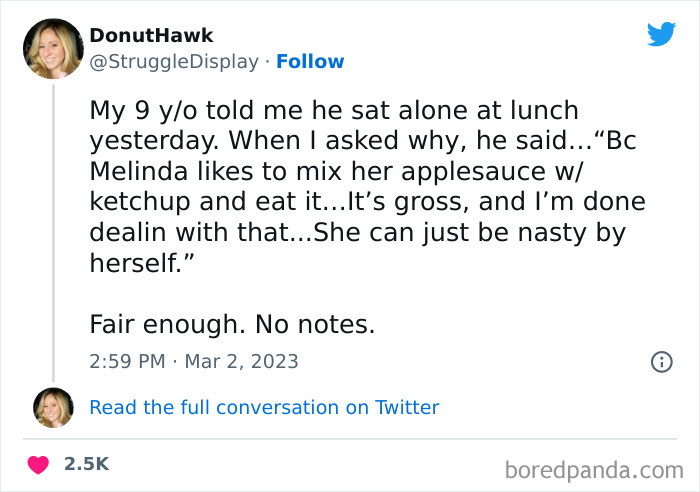700x492 pixels.
Task: Click the @StruggleDisplay handle
Action: pyautogui.click(x=176, y=62)
